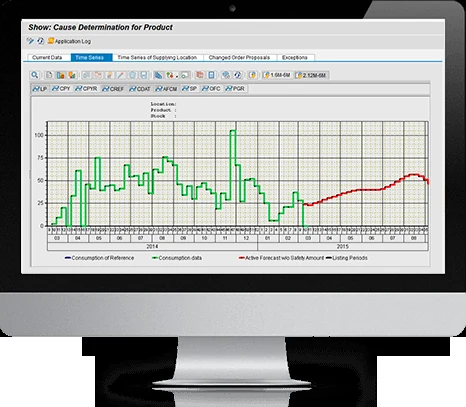466x407 pixels.
Task: Toggle the PGR curve
Action: click(x=235, y=89)
